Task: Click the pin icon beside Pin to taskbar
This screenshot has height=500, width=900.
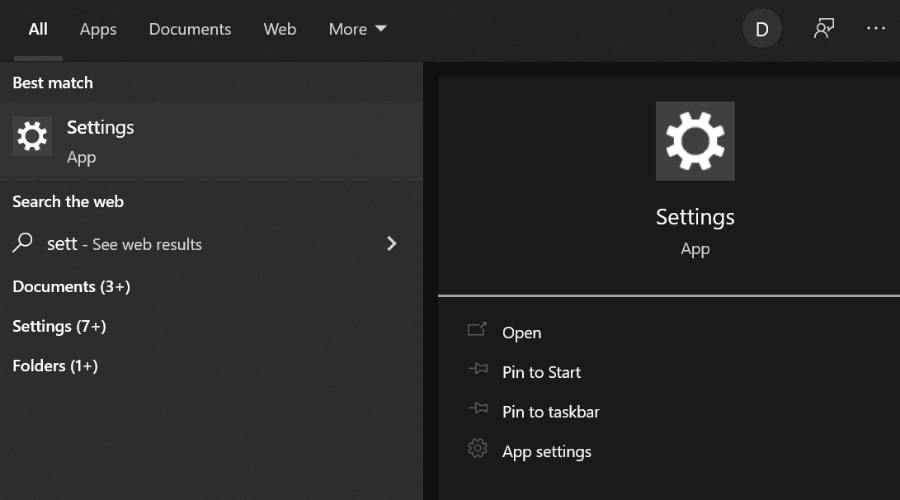Action: [477, 410]
